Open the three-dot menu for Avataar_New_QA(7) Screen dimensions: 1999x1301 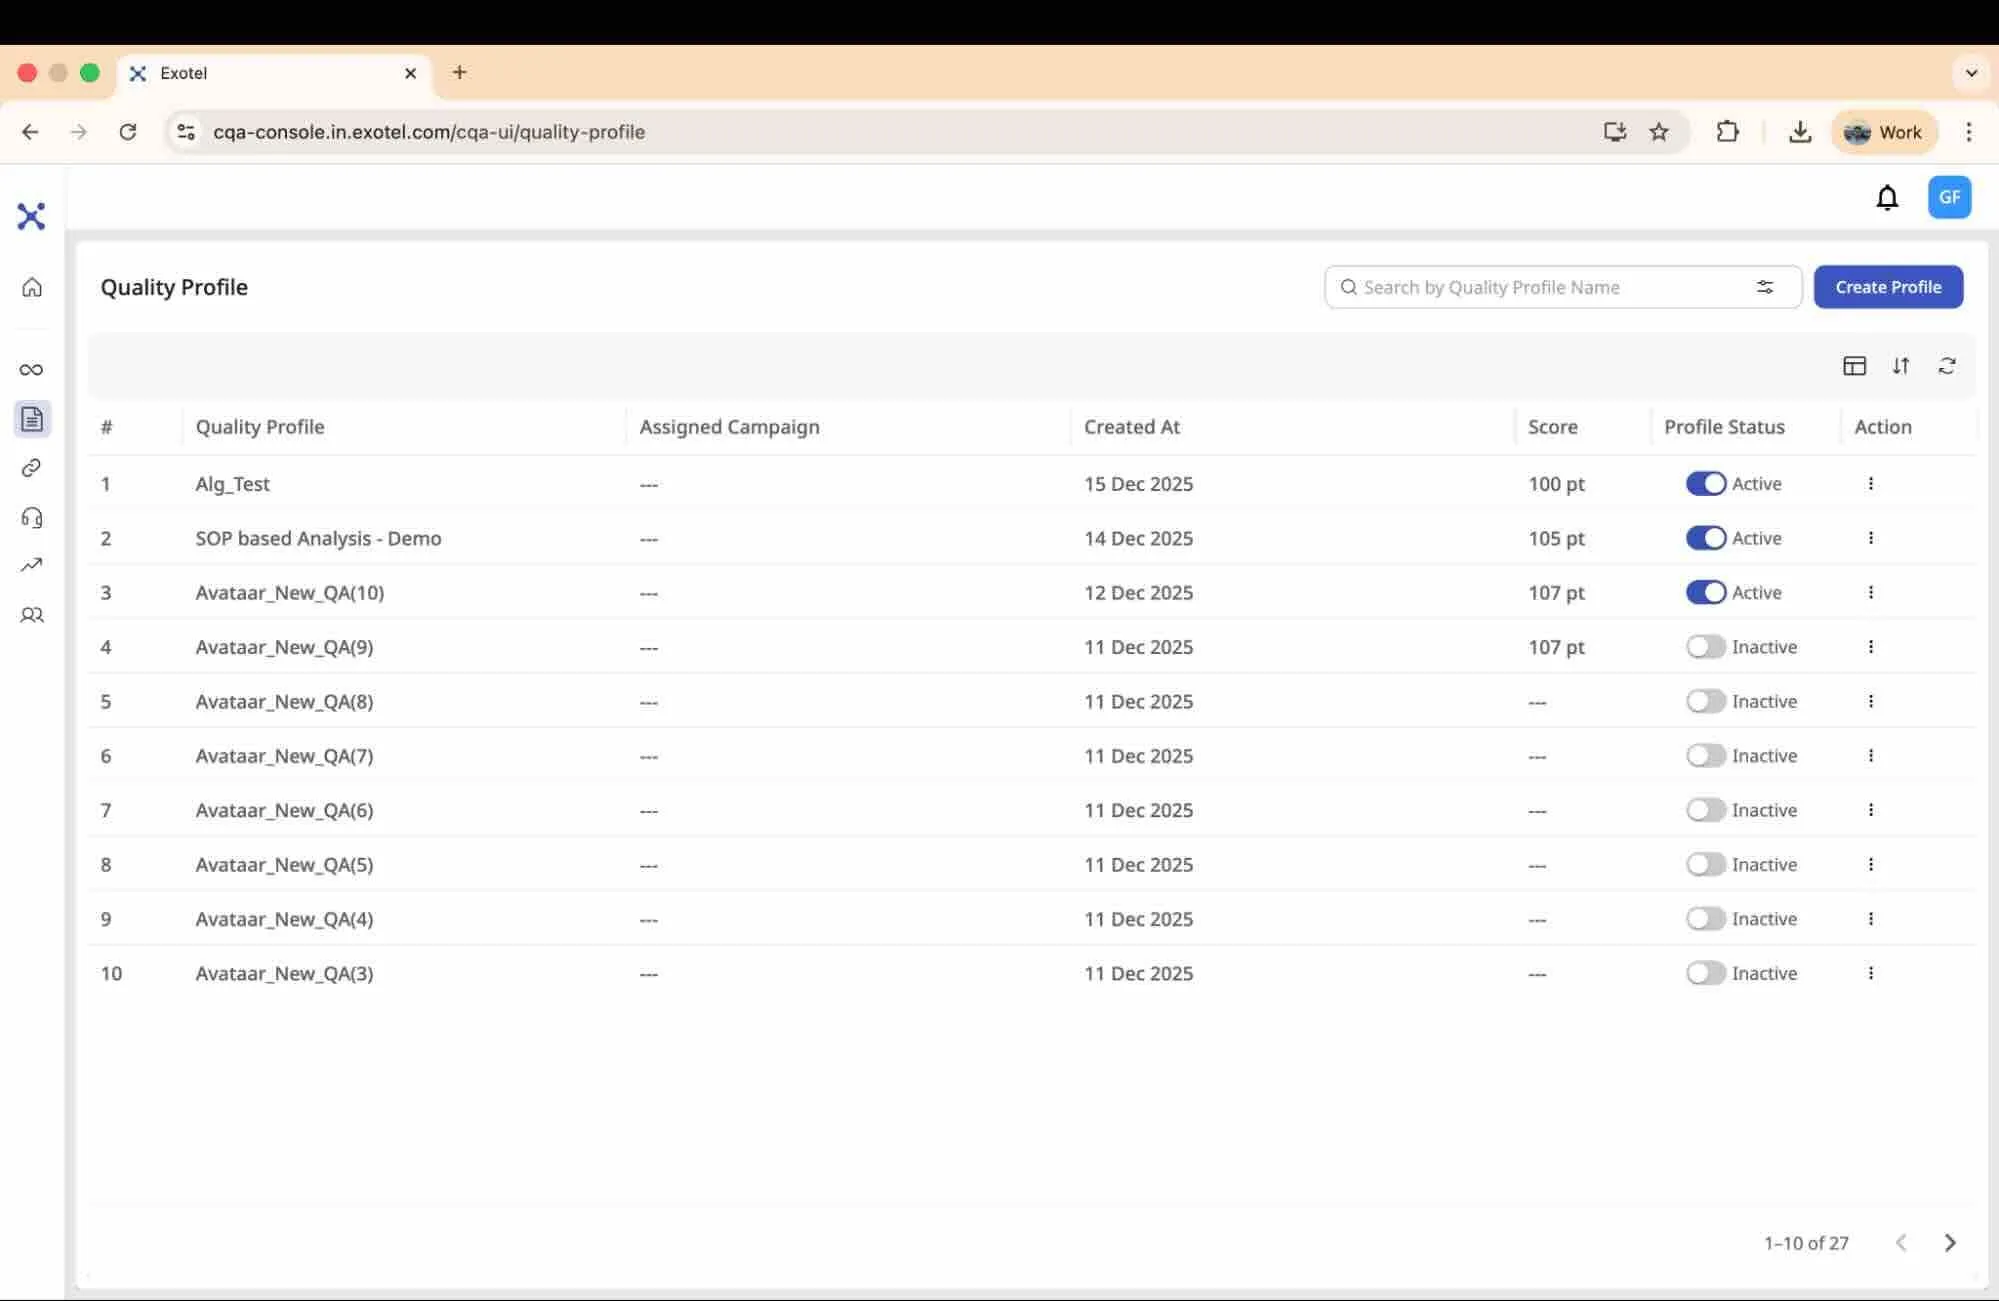[1871, 756]
